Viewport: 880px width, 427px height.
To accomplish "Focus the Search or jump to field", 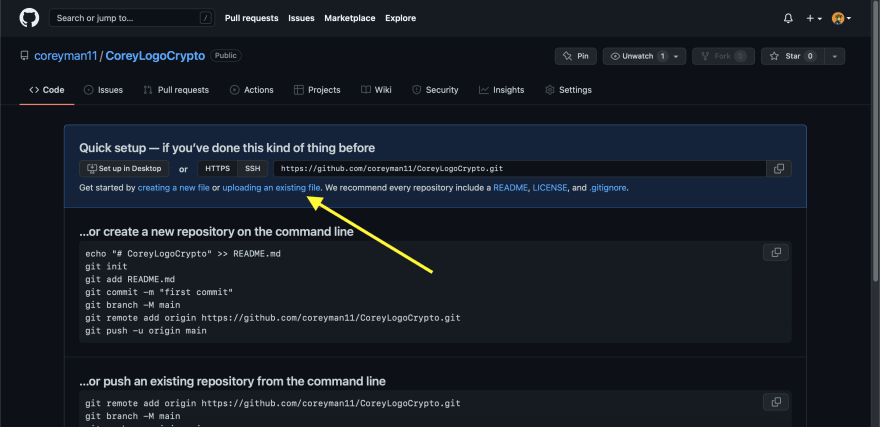I will [x=131, y=18].
